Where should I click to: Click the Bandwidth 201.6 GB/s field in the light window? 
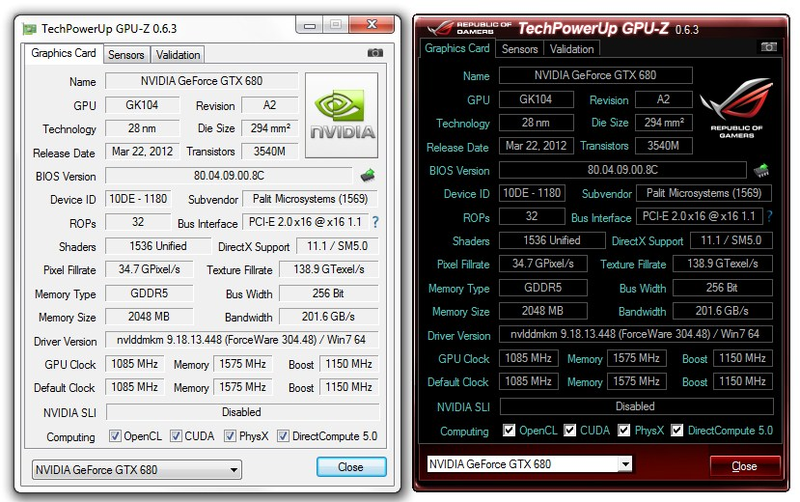click(329, 317)
